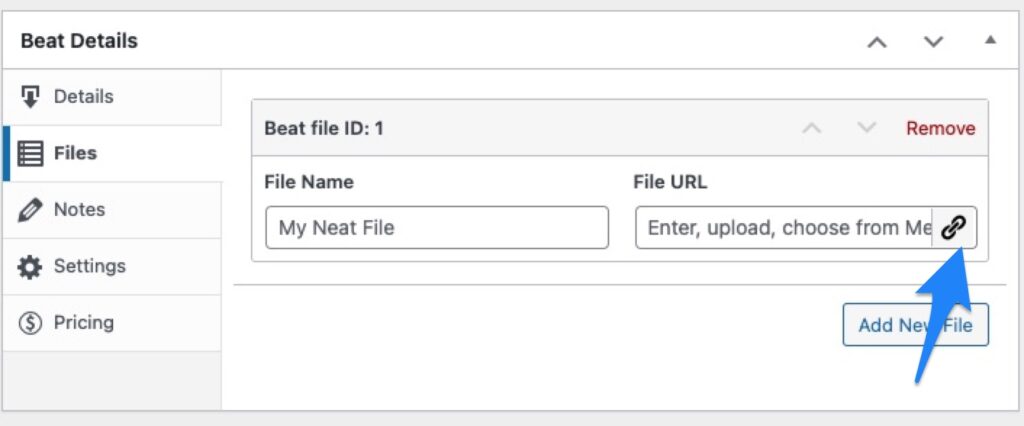Click the Pricing dollar icon
This screenshot has width=1024, height=426.
(x=30, y=323)
